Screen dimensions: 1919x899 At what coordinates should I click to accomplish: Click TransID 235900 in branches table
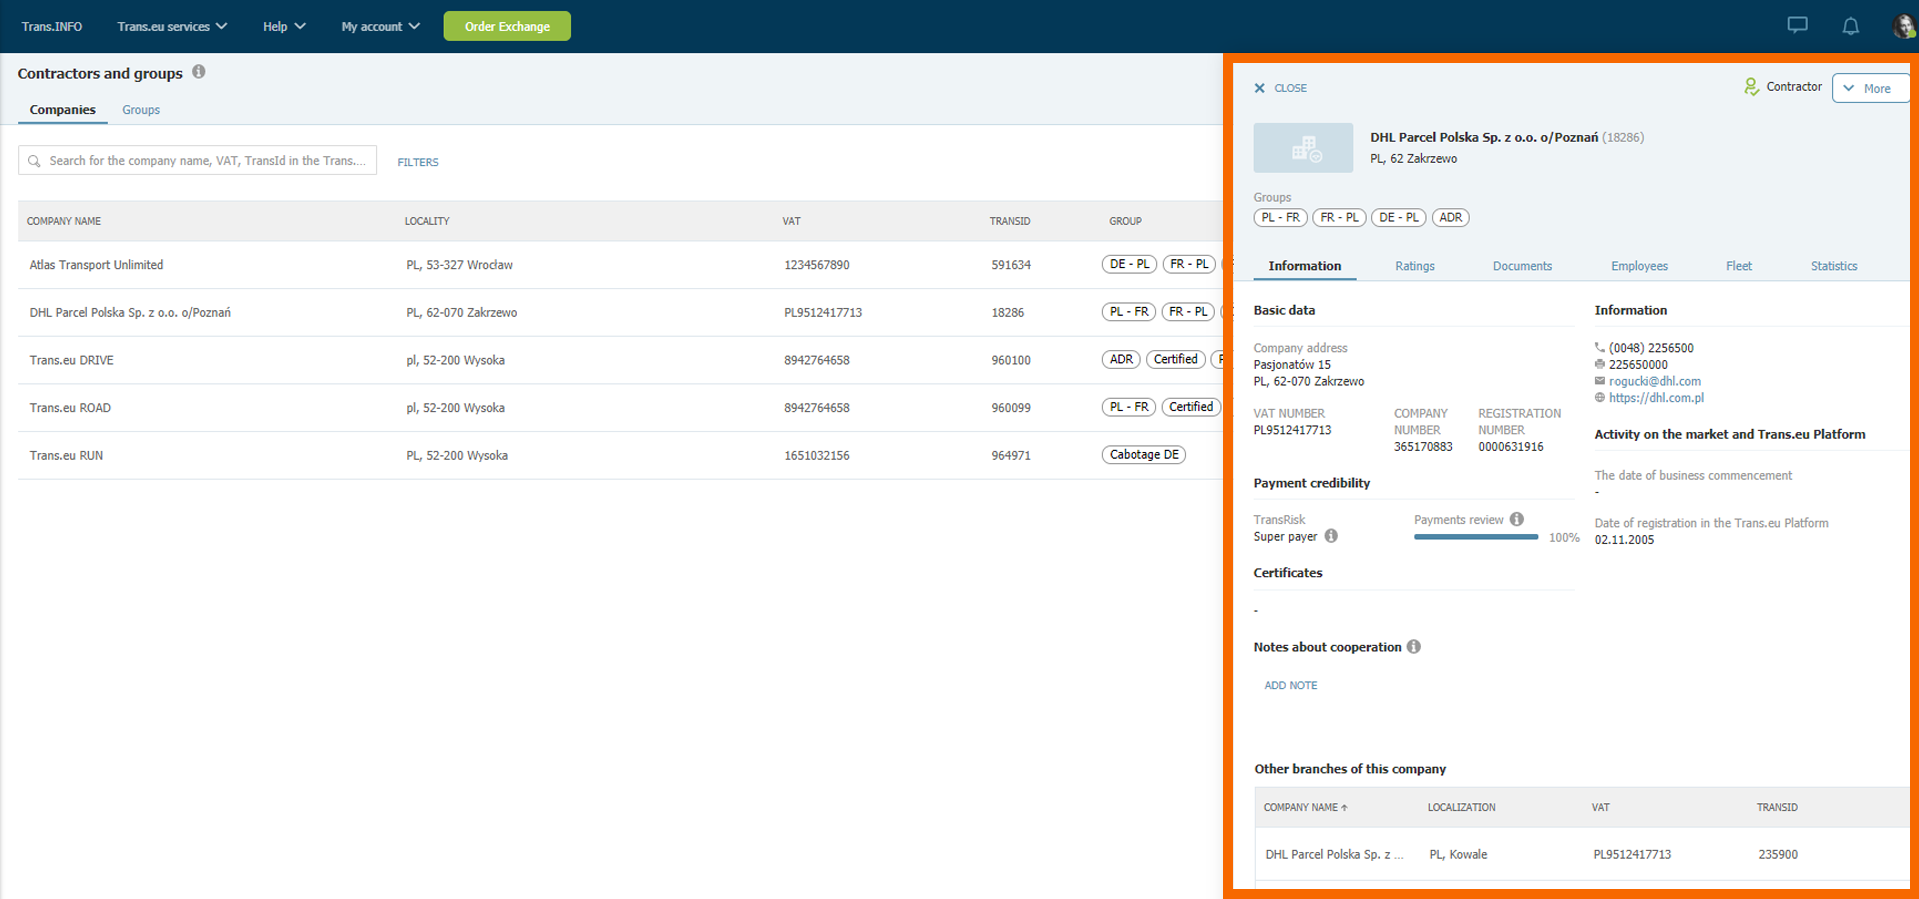[1778, 854]
